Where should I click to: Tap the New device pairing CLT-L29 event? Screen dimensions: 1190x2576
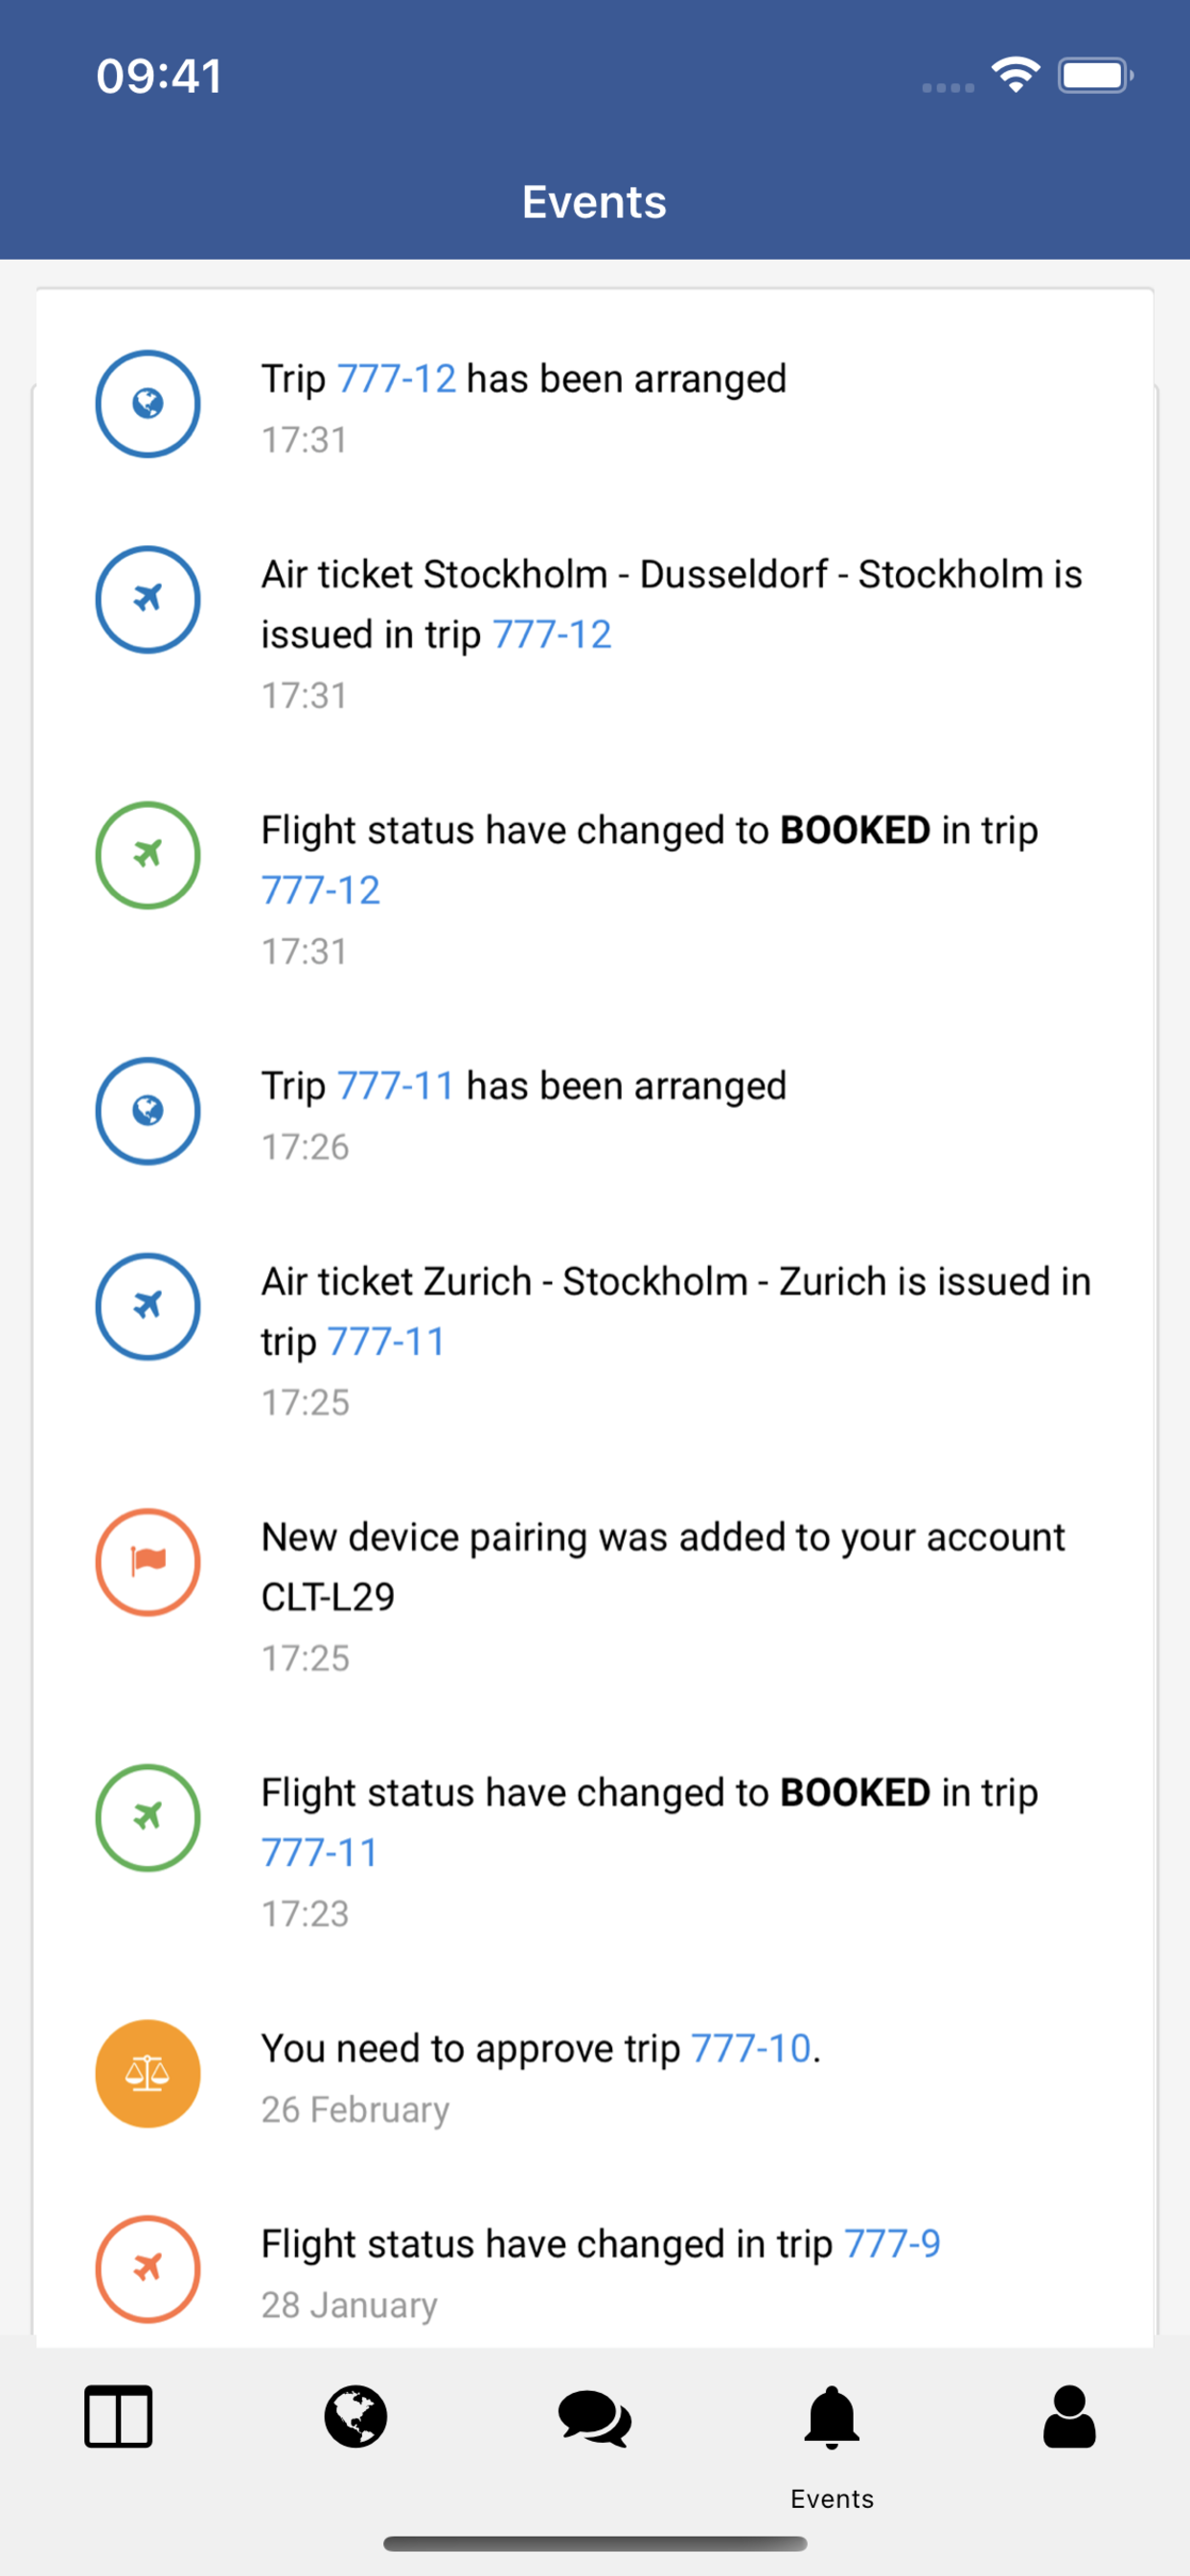(662, 1566)
